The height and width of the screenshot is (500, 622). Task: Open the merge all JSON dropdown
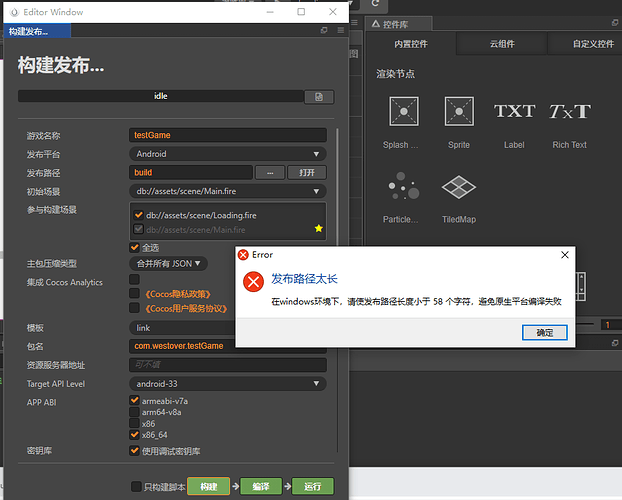tap(168, 263)
